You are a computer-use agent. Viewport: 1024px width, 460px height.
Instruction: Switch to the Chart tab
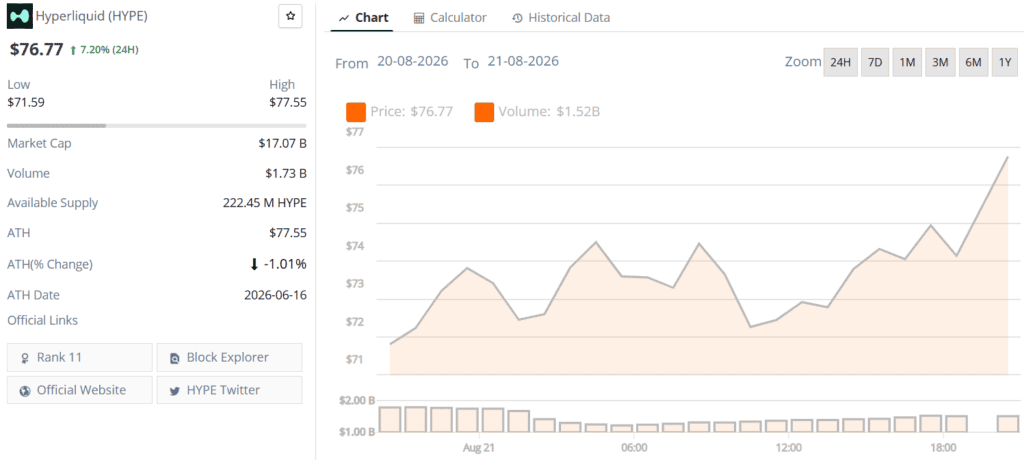point(364,18)
